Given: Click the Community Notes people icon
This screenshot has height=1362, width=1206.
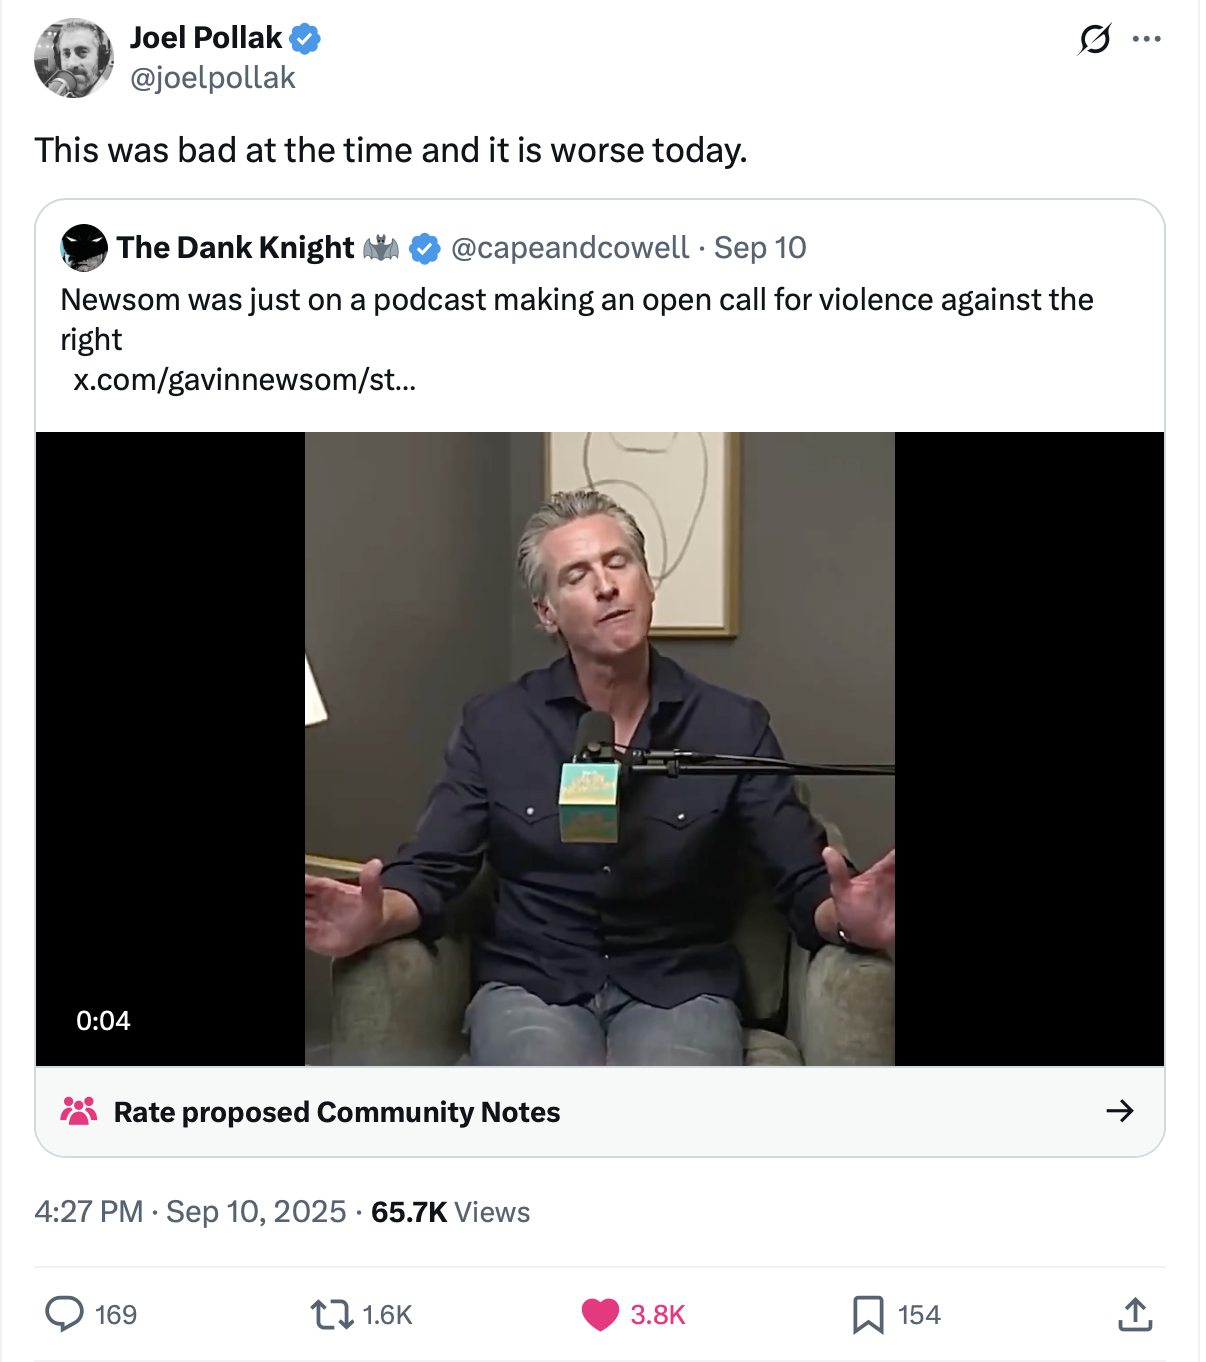Looking at the screenshot, I should [x=79, y=1111].
